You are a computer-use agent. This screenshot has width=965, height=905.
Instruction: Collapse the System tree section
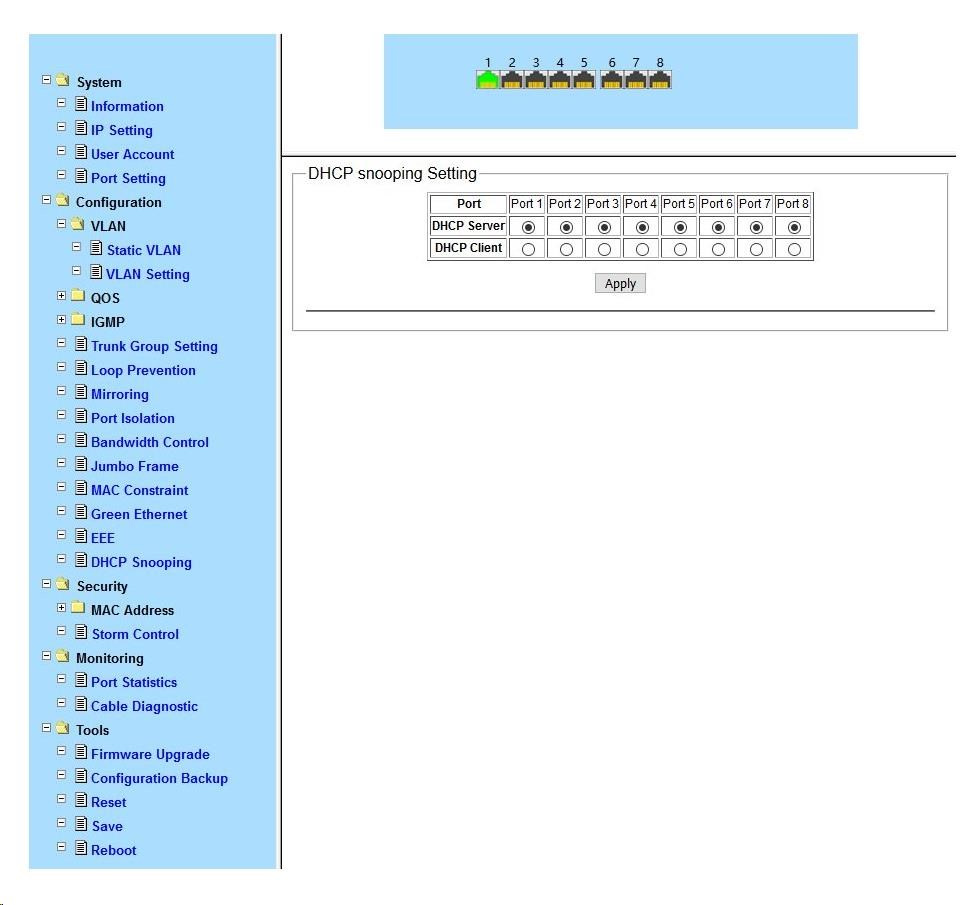pos(46,81)
